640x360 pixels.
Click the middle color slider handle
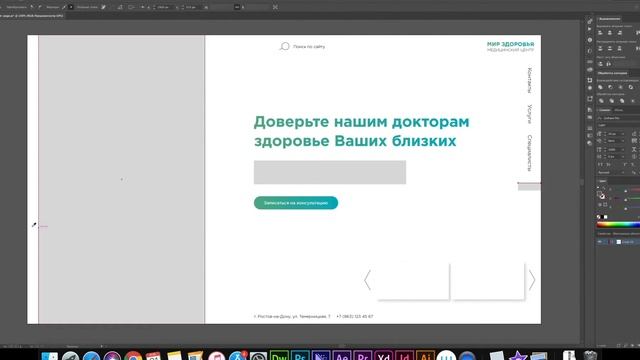pos(626,200)
